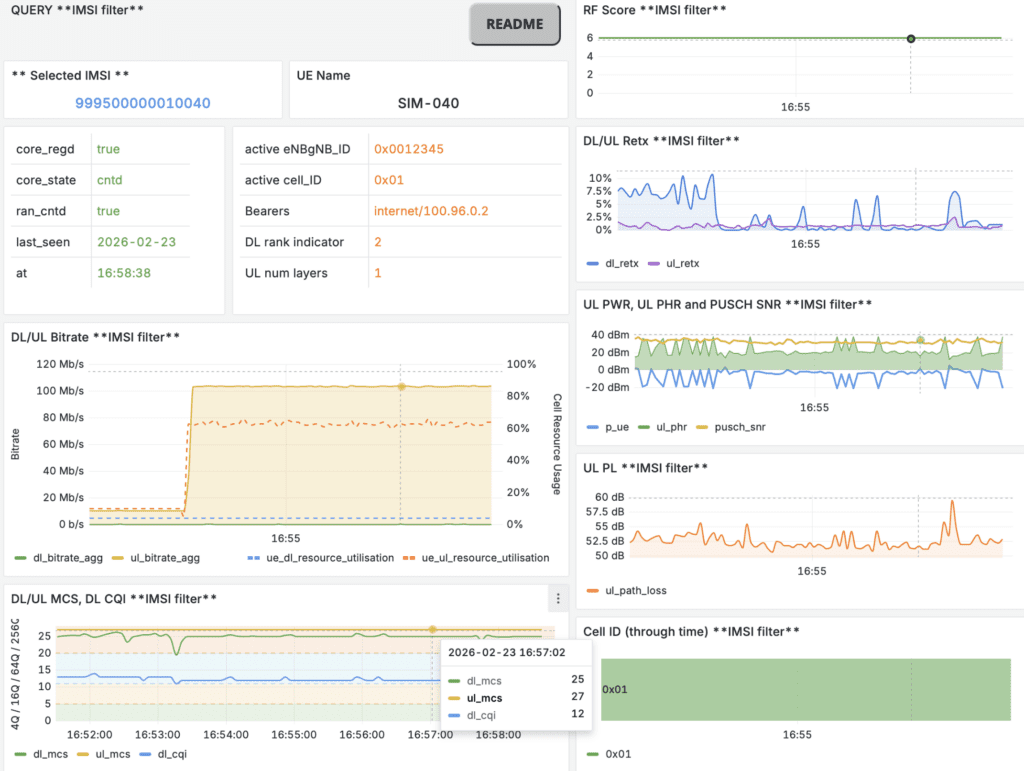
Task: Open the Cell ID (through time) panel title
Action: click(x=691, y=631)
